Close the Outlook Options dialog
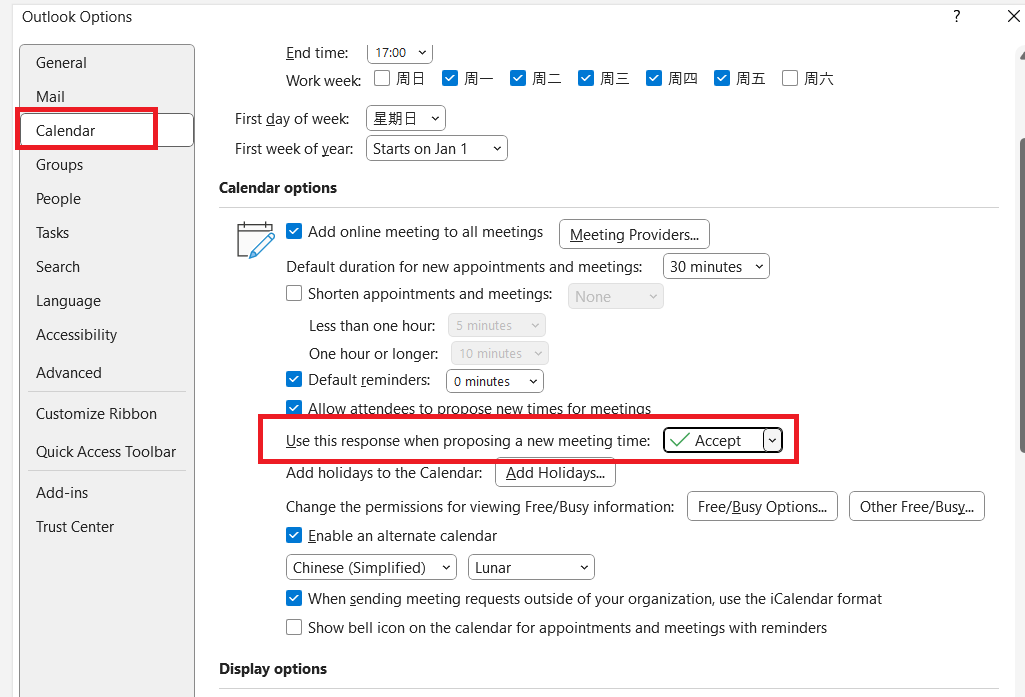Image resolution: width=1025 pixels, height=697 pixels. [1013, 16]
